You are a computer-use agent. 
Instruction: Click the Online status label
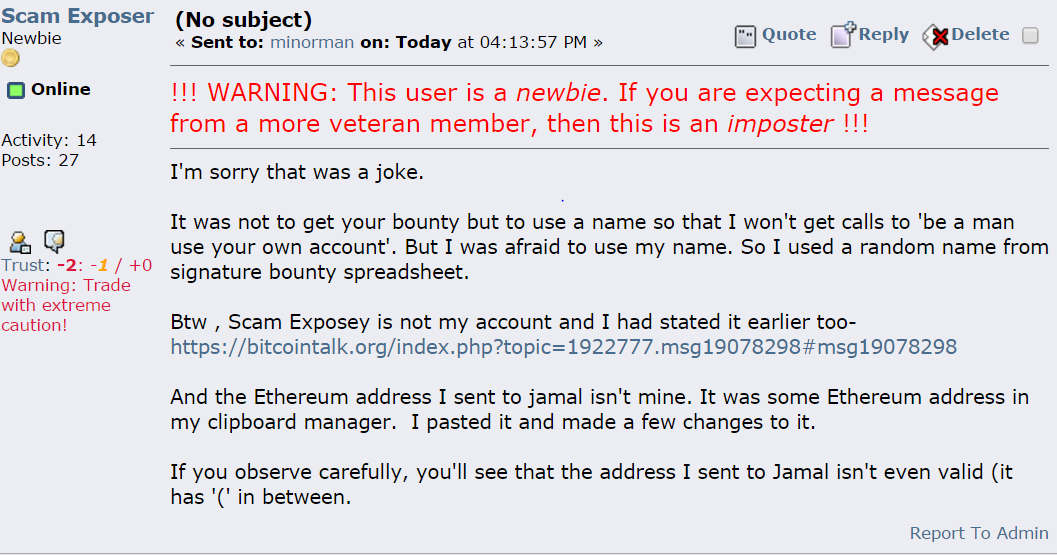click(61, 89)
